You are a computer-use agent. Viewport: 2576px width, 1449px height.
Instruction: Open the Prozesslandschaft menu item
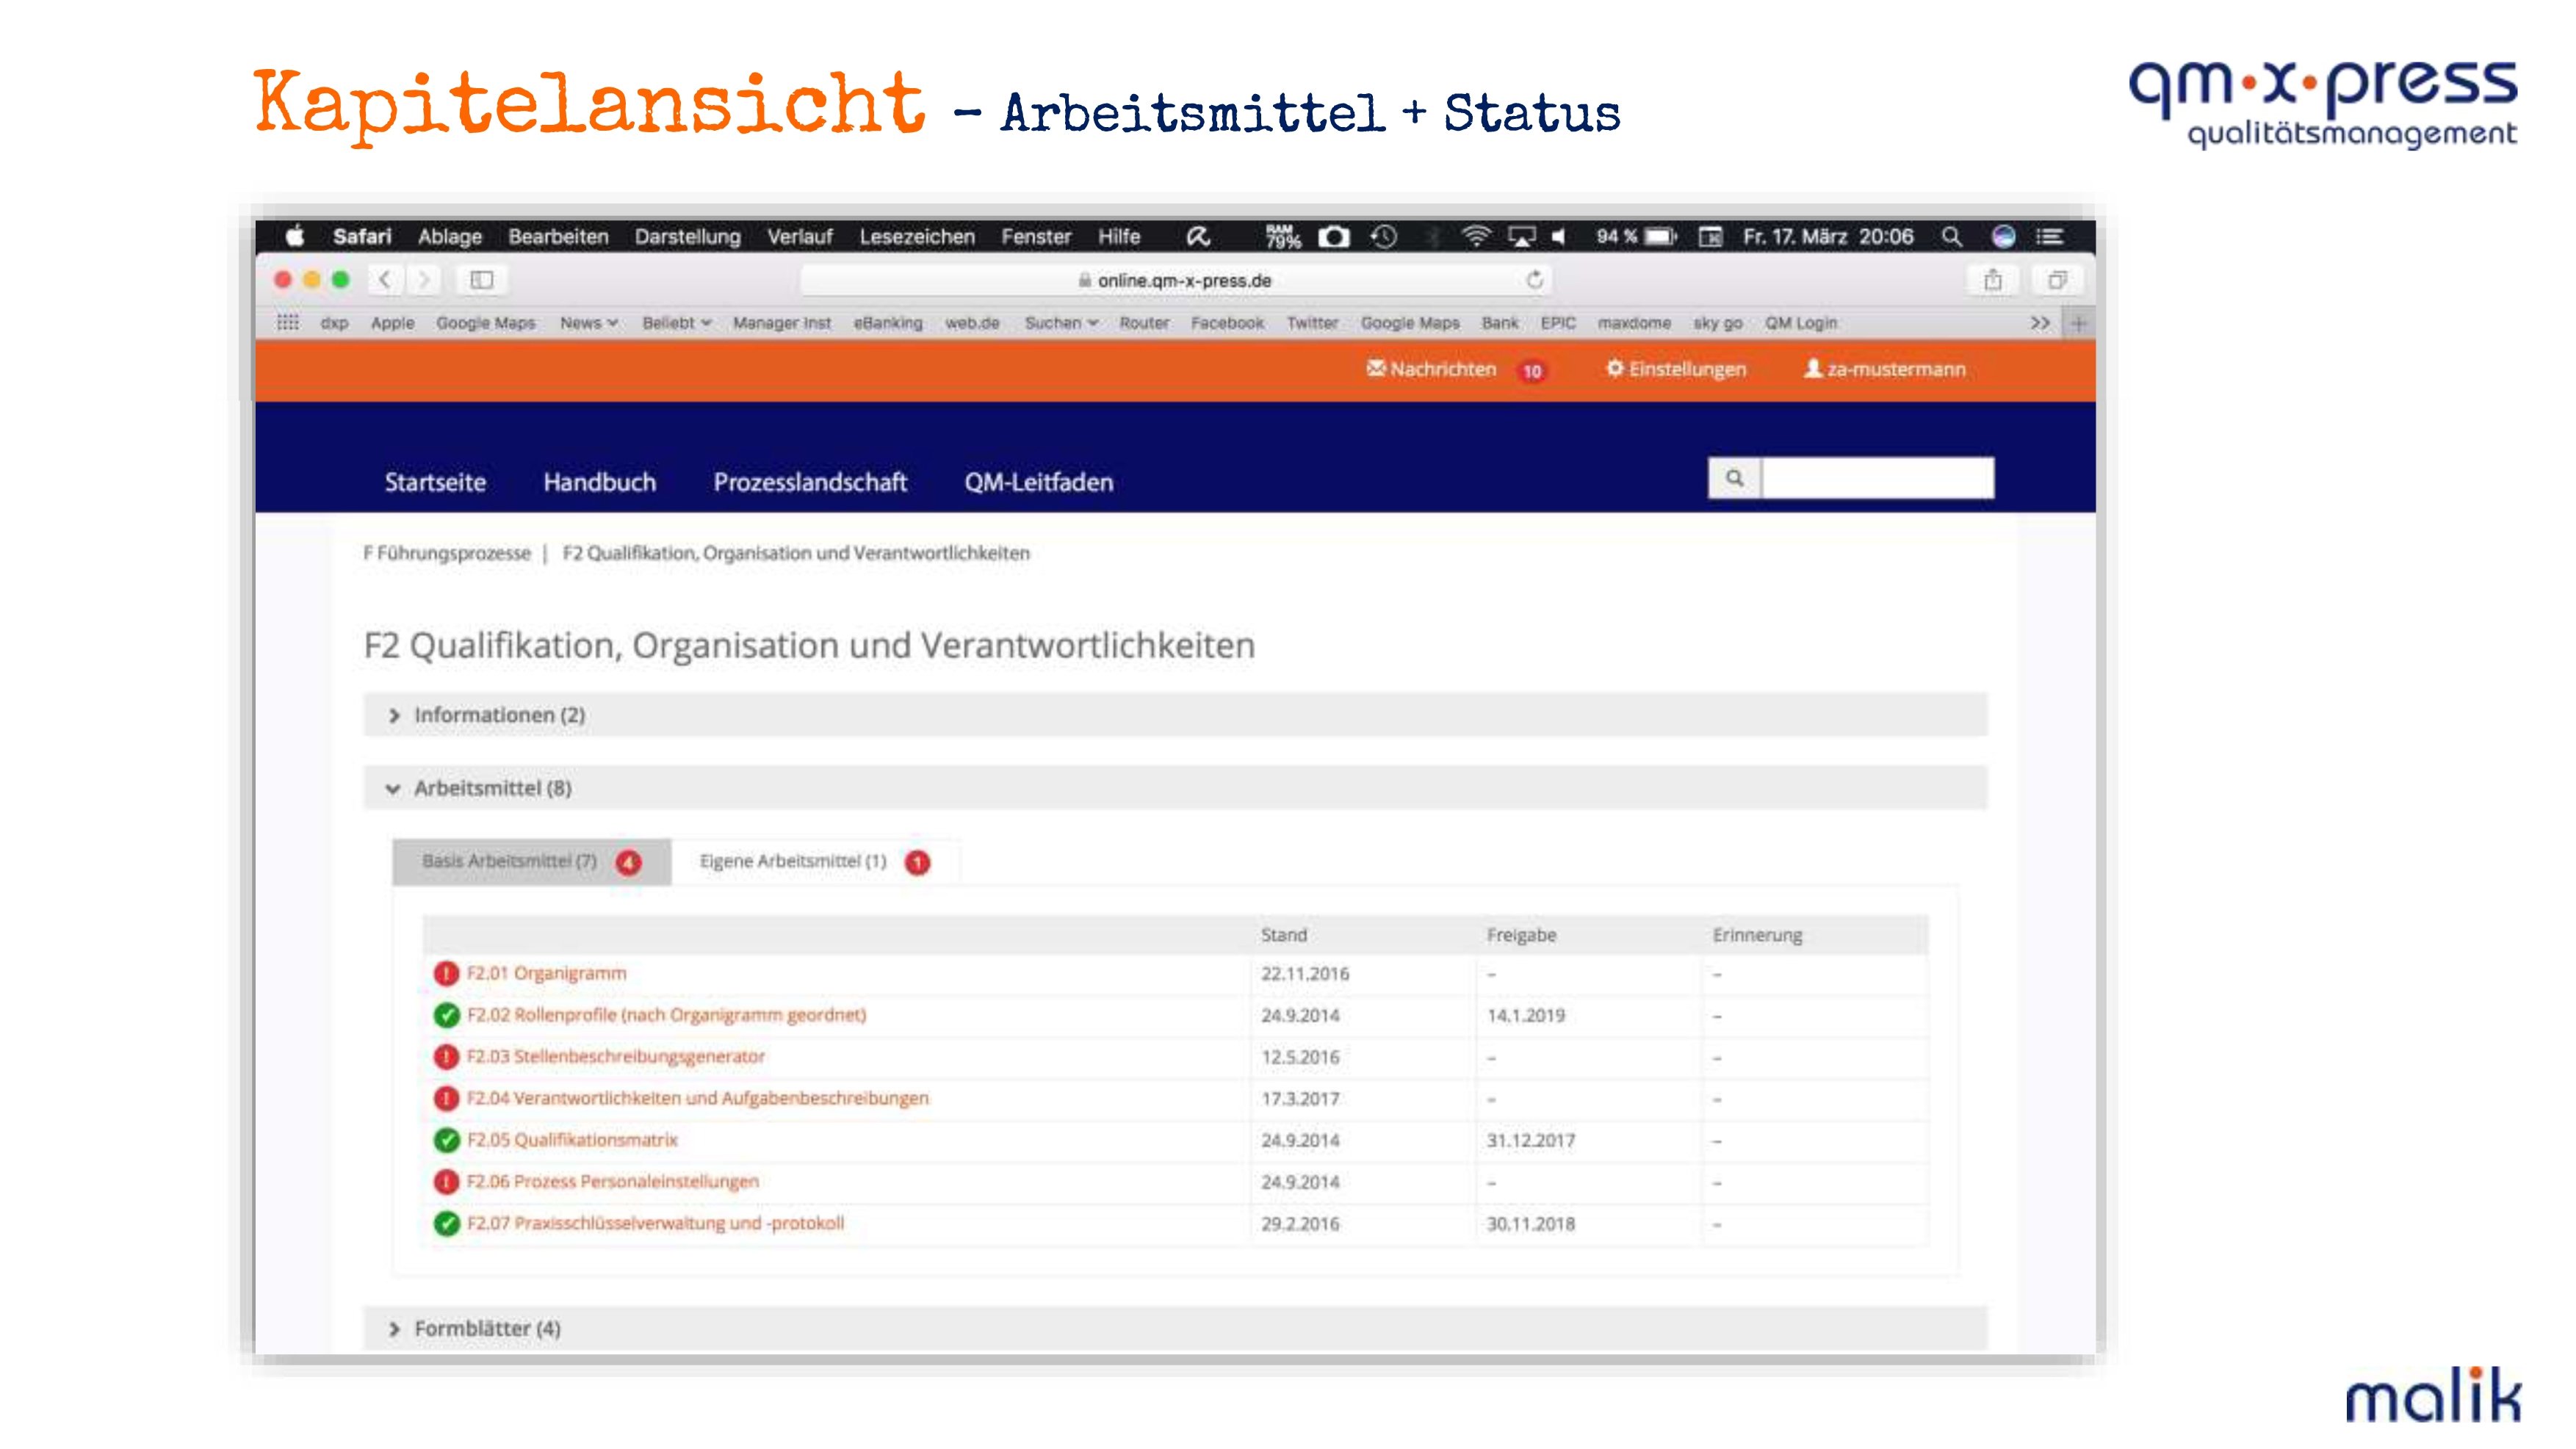810,482
